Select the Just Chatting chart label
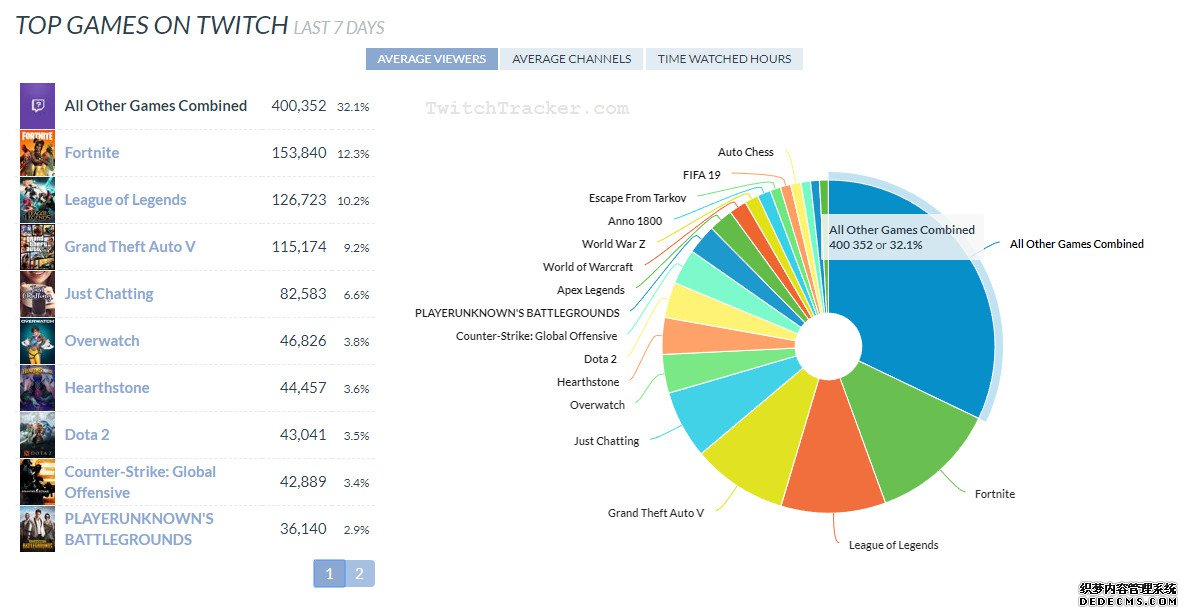 pyautogui.click(x=606, y=441)
